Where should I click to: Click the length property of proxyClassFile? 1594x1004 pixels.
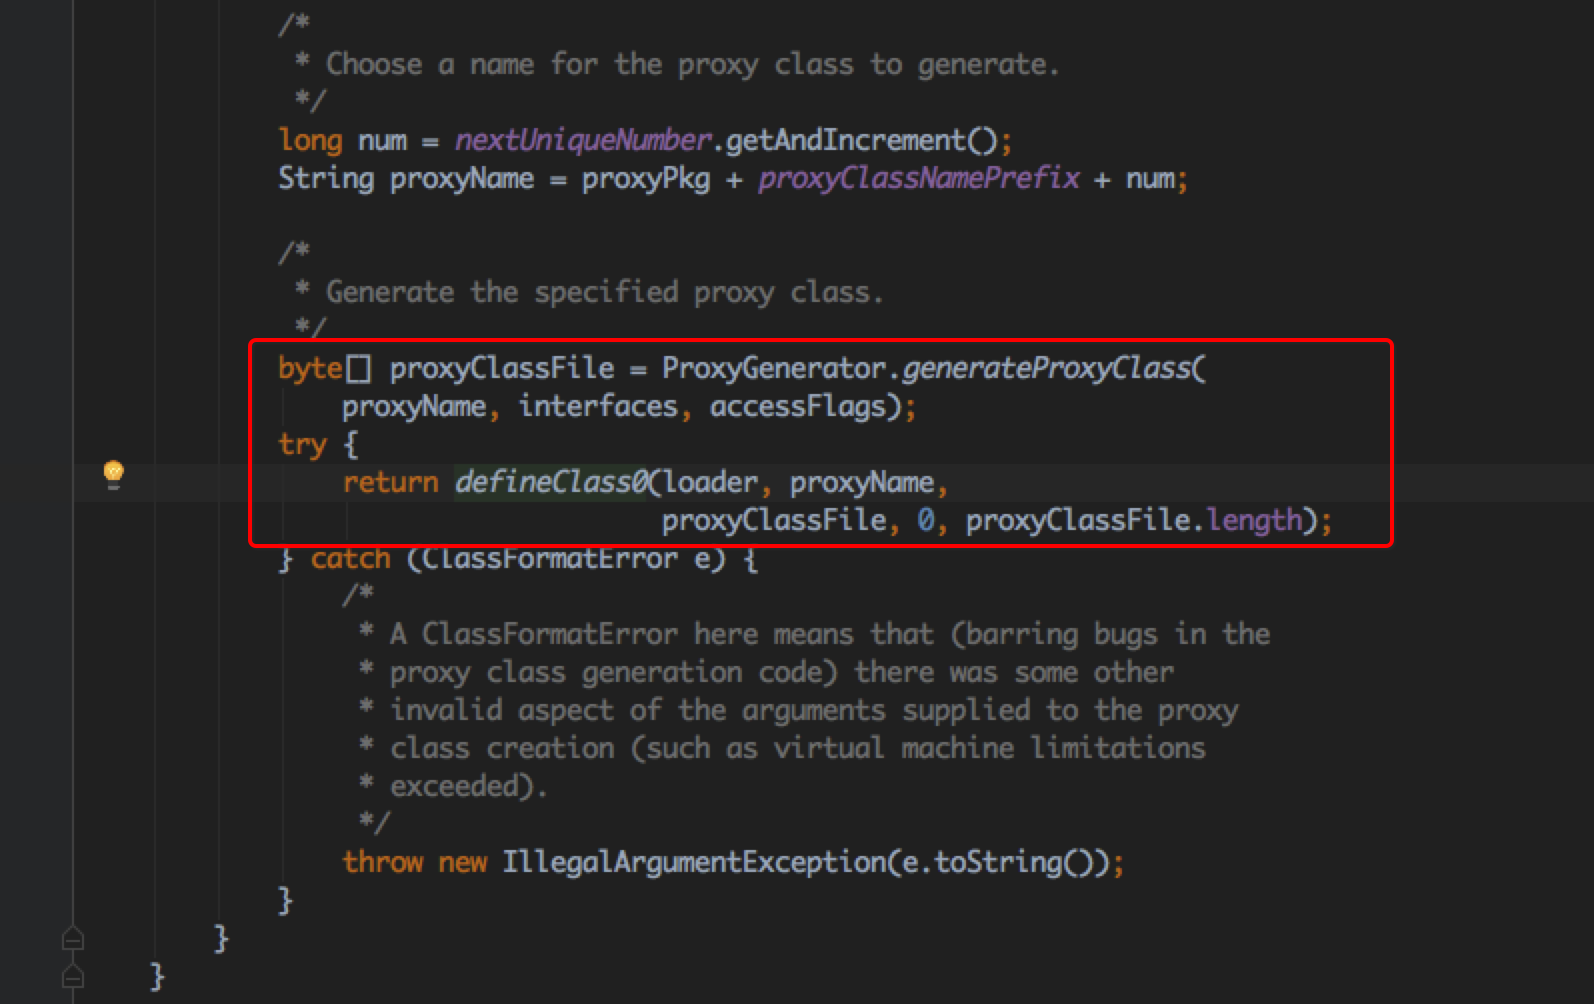[x=1254, y=520]
